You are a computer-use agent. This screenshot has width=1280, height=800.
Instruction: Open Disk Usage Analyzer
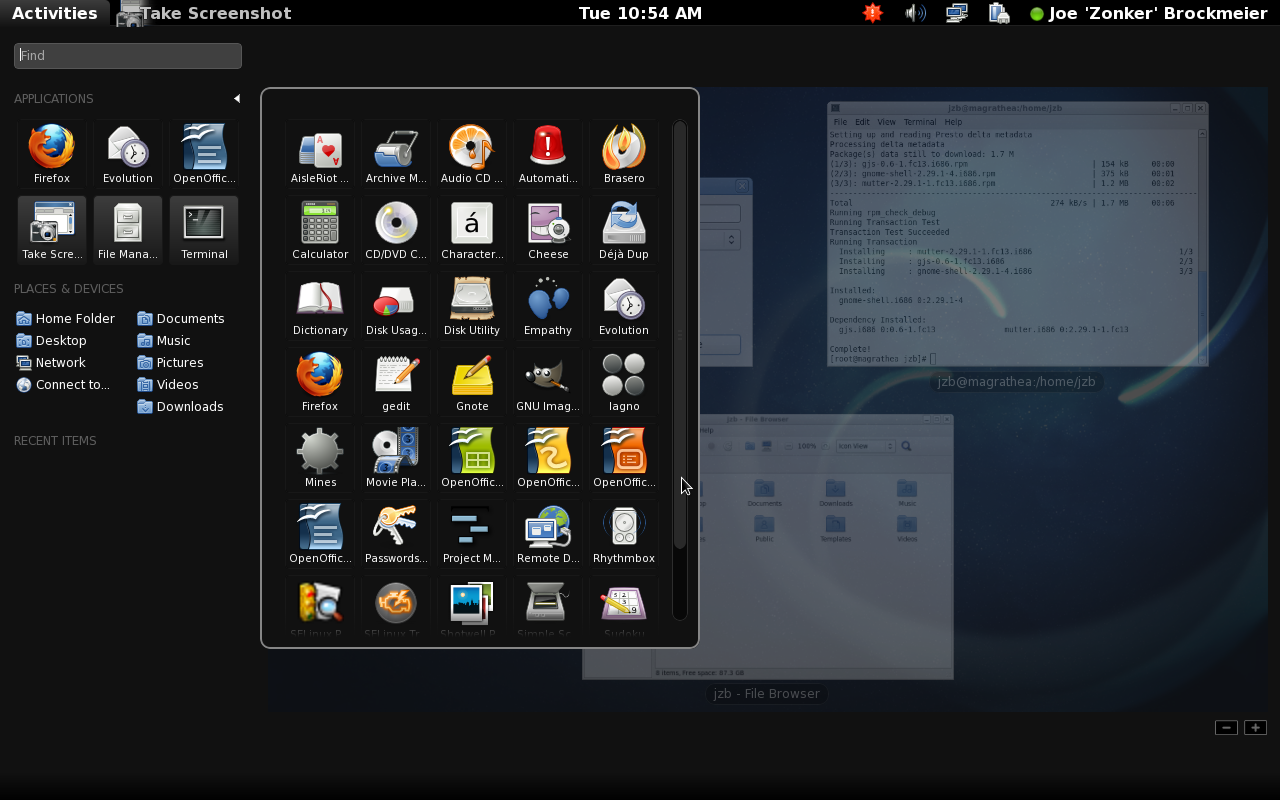(396, 305)
